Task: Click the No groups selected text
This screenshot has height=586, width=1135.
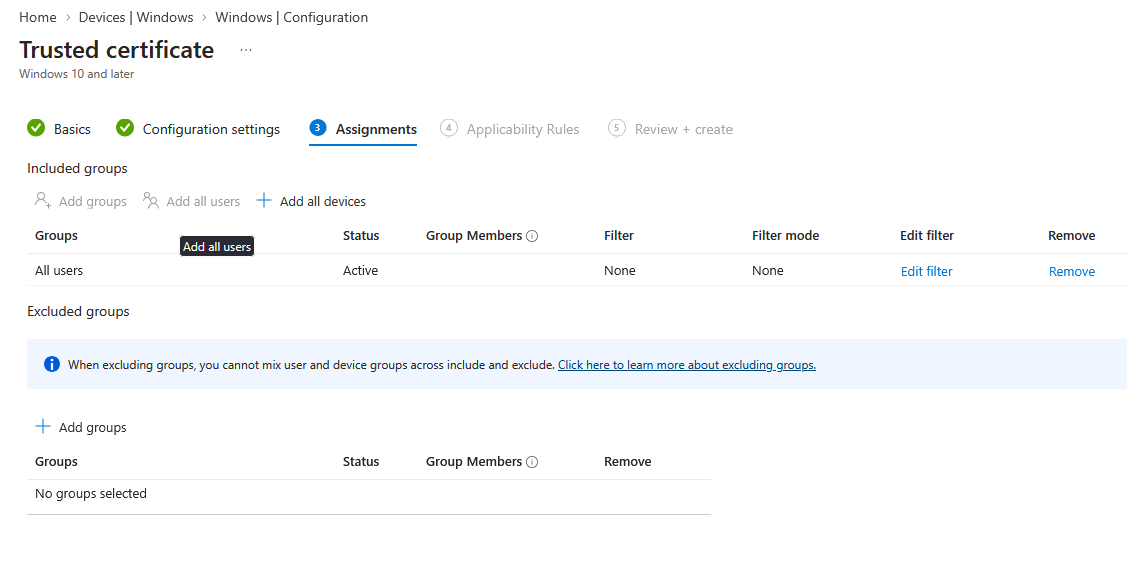Action: [91, 493]
